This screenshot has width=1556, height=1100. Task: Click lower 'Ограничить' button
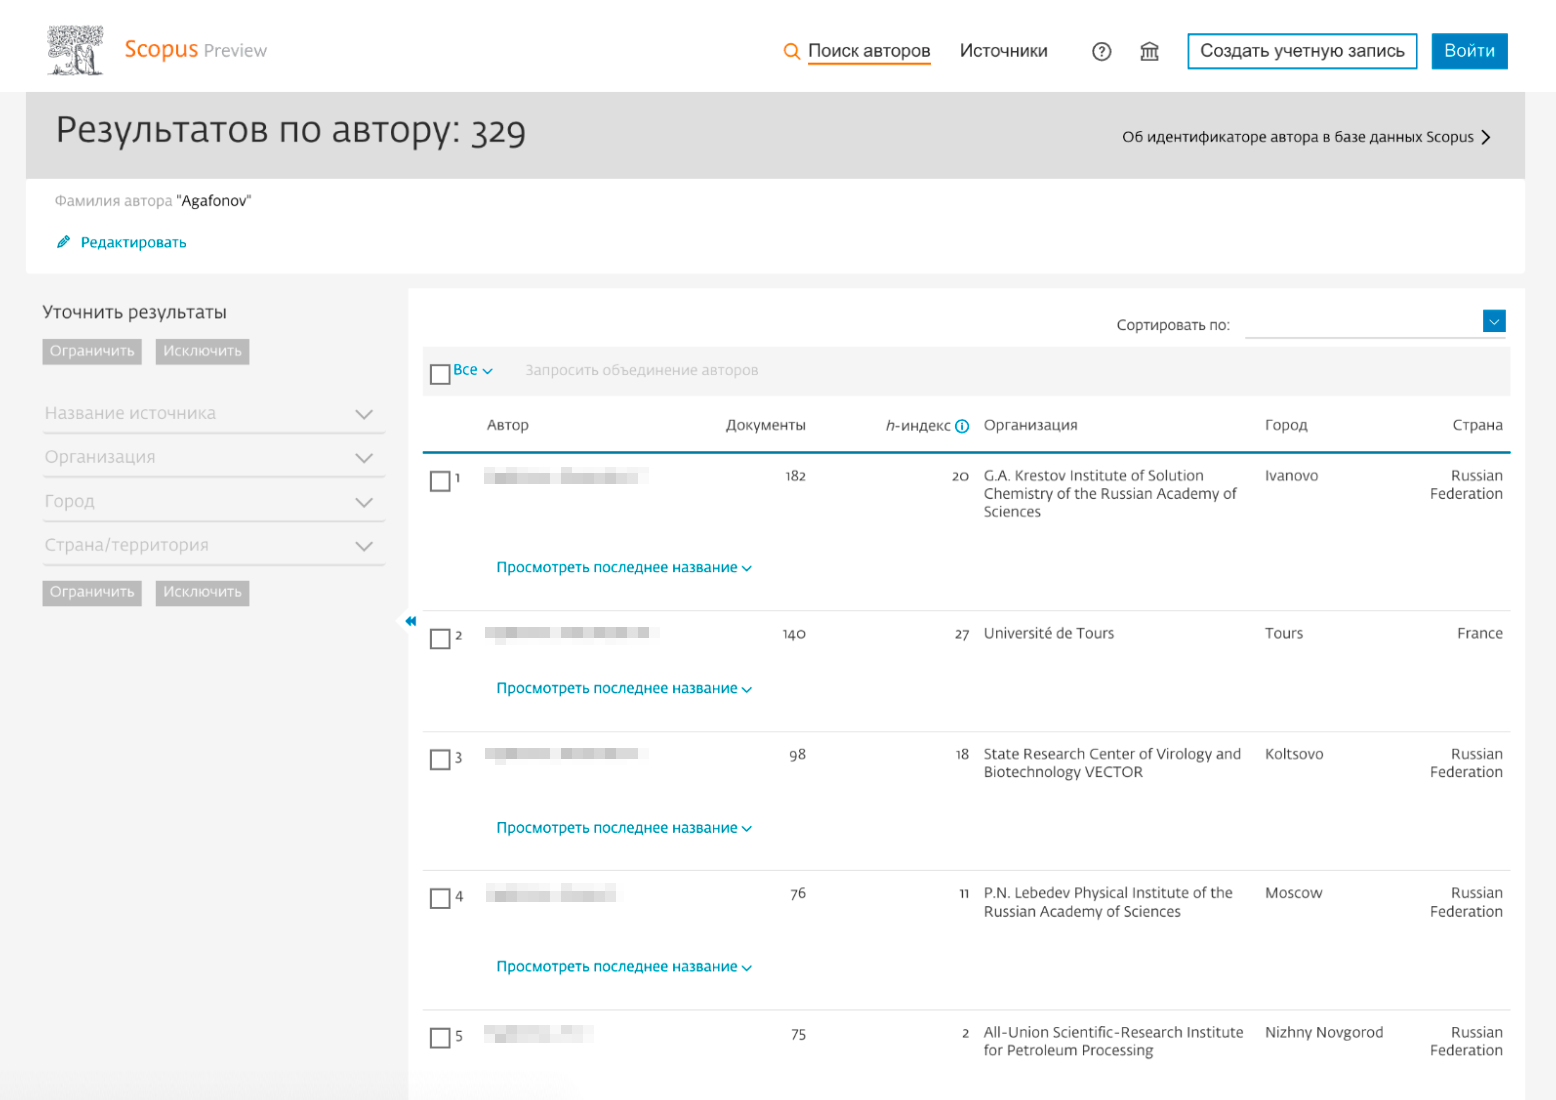[92, 592]
